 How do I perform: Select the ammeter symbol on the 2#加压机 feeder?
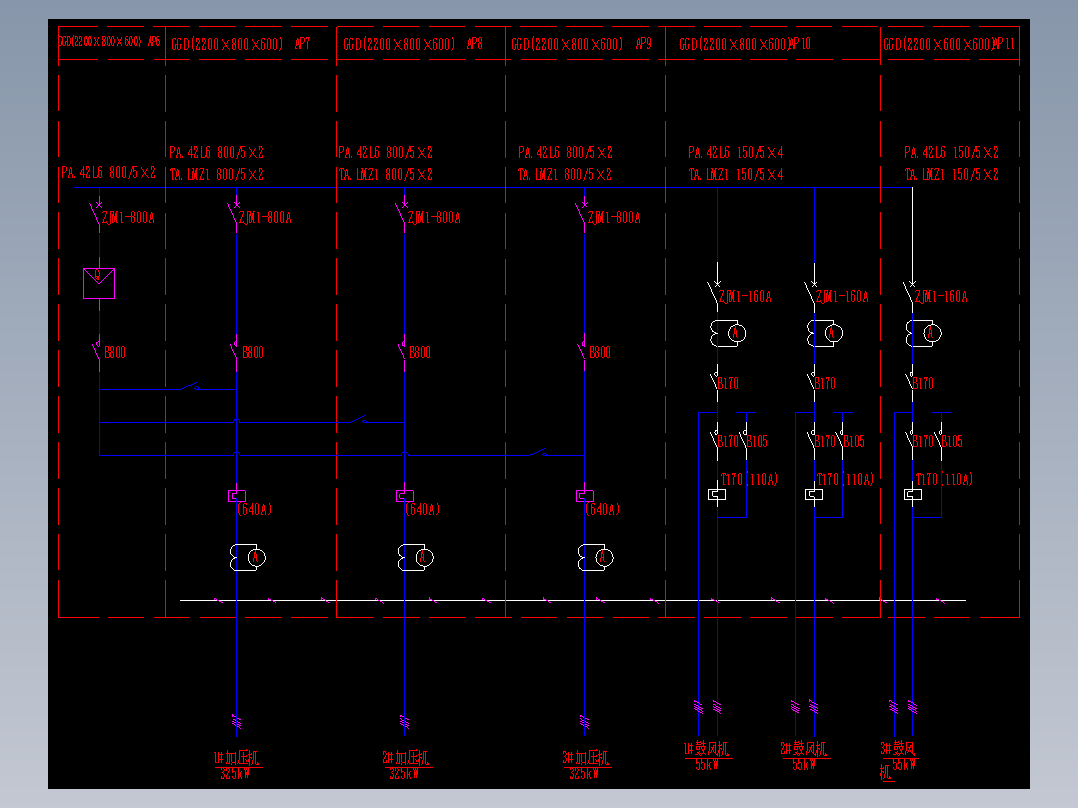coord(416,557)
